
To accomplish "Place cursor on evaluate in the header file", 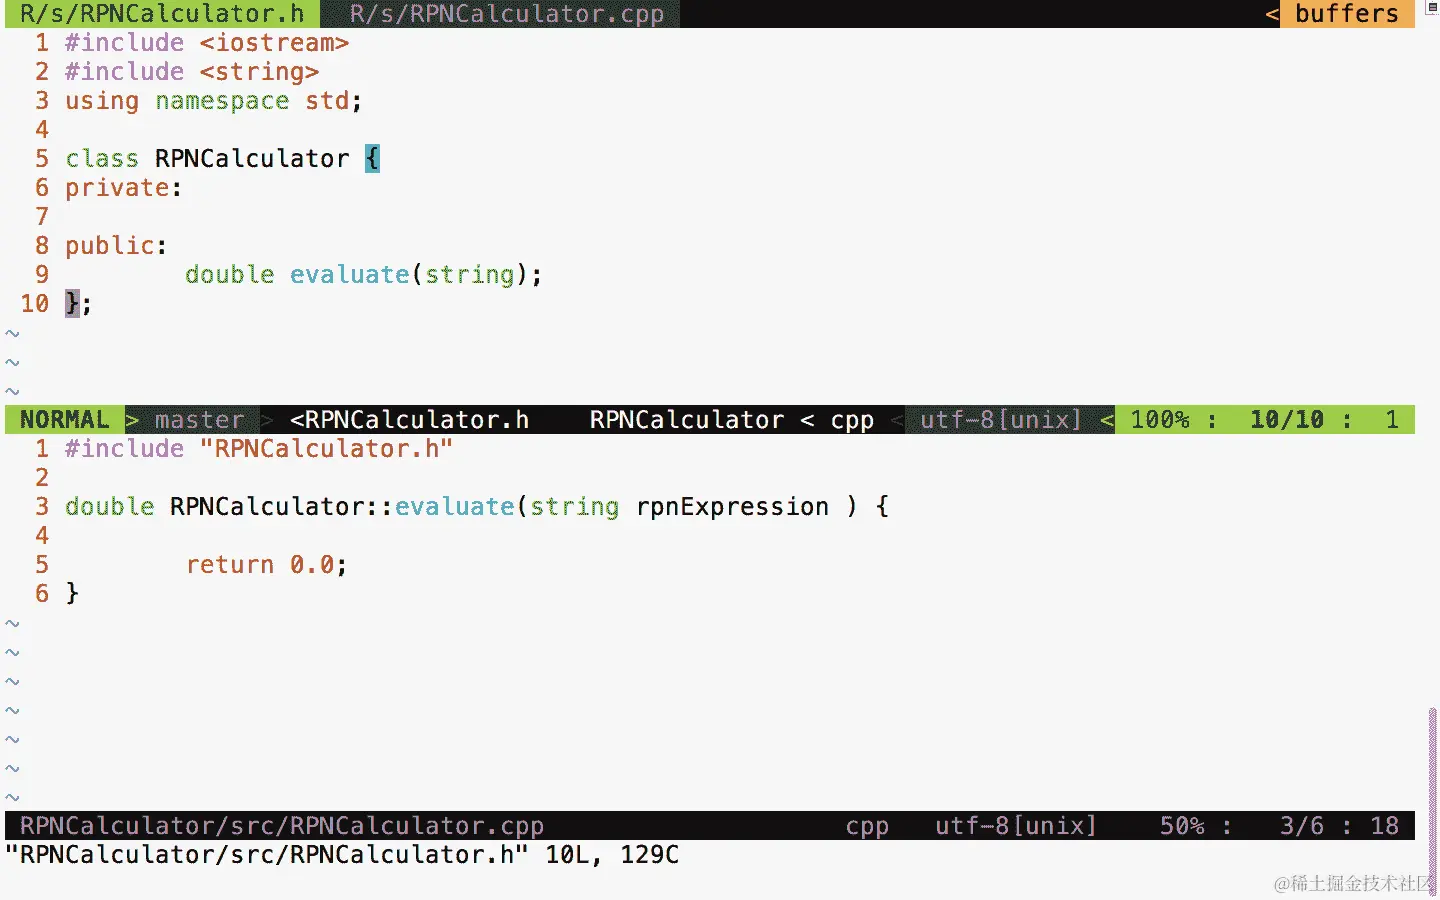I will click(x=350, y=275).
